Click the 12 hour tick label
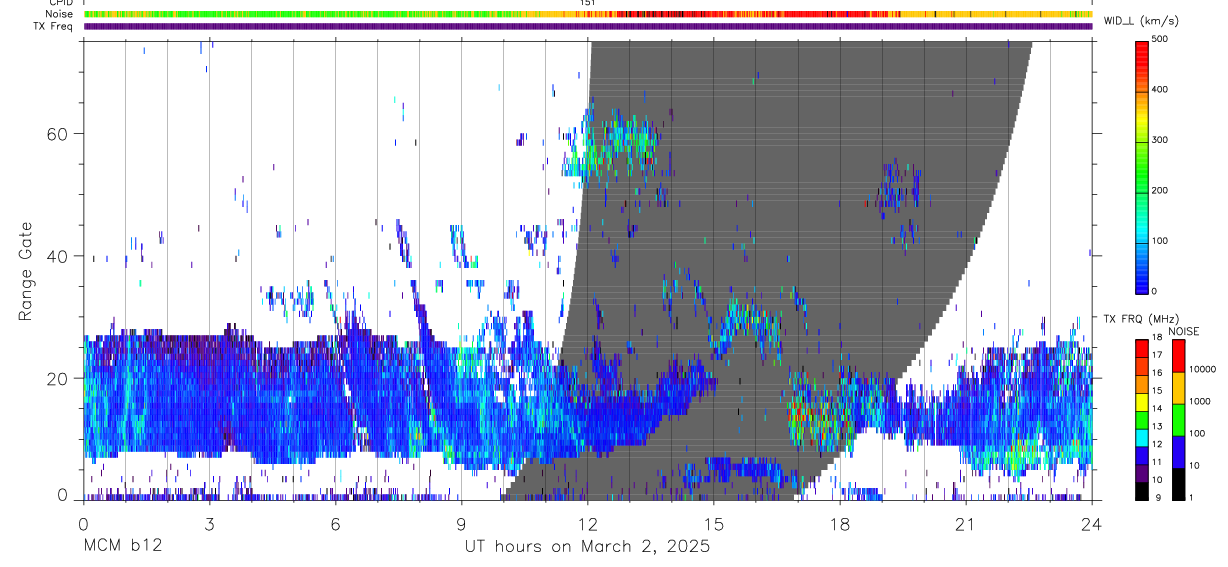Screen dimensions: 1228x567 [x=587, y=524]
